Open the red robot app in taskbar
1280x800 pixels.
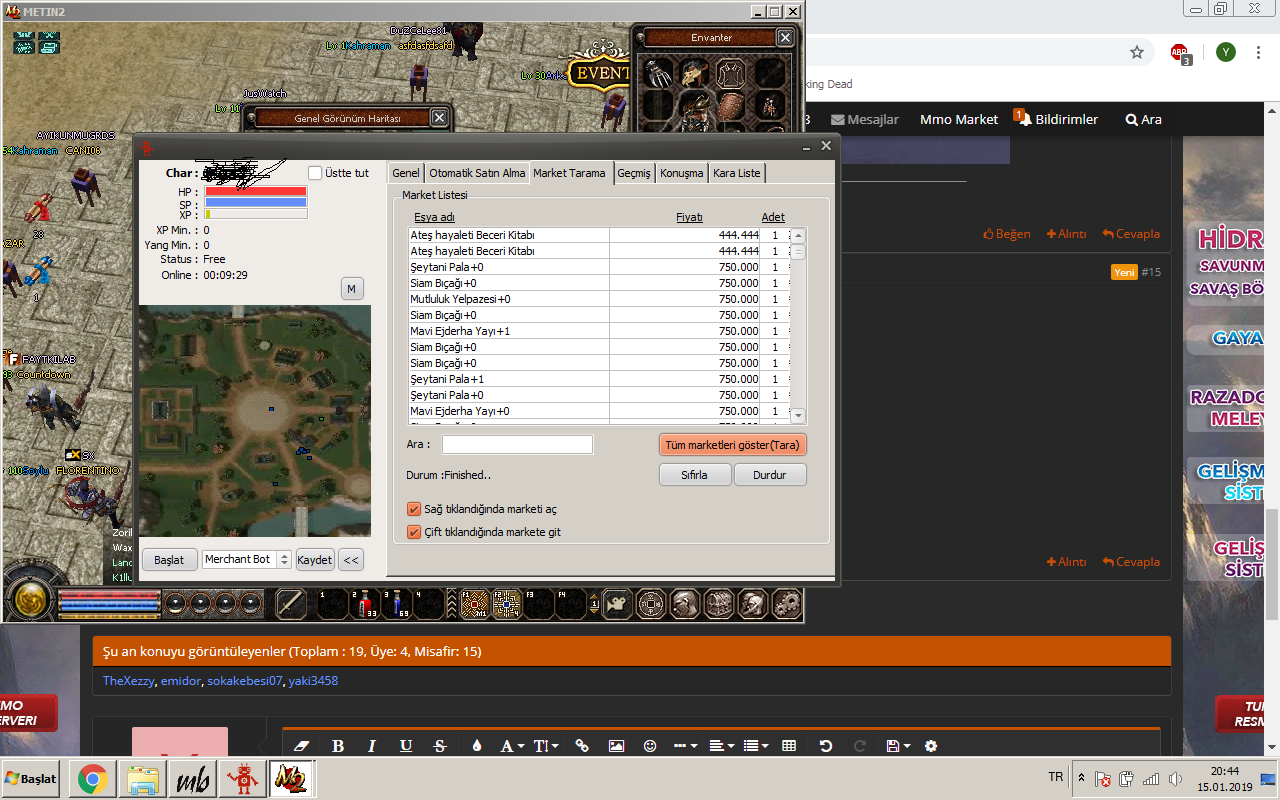pos(241,778)
